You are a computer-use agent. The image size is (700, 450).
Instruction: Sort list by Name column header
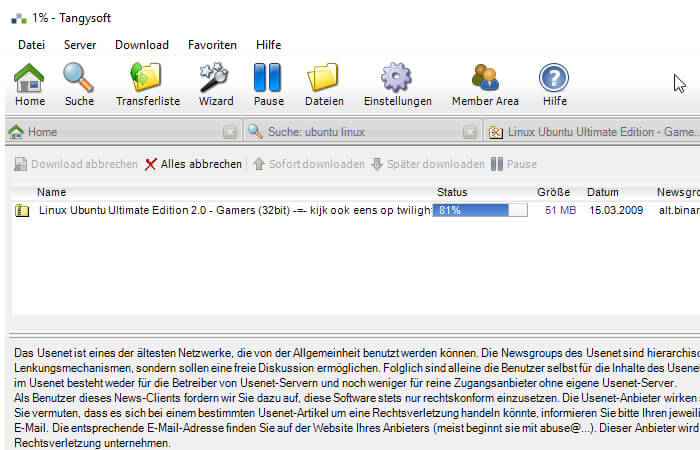click(x=51, y=192)
